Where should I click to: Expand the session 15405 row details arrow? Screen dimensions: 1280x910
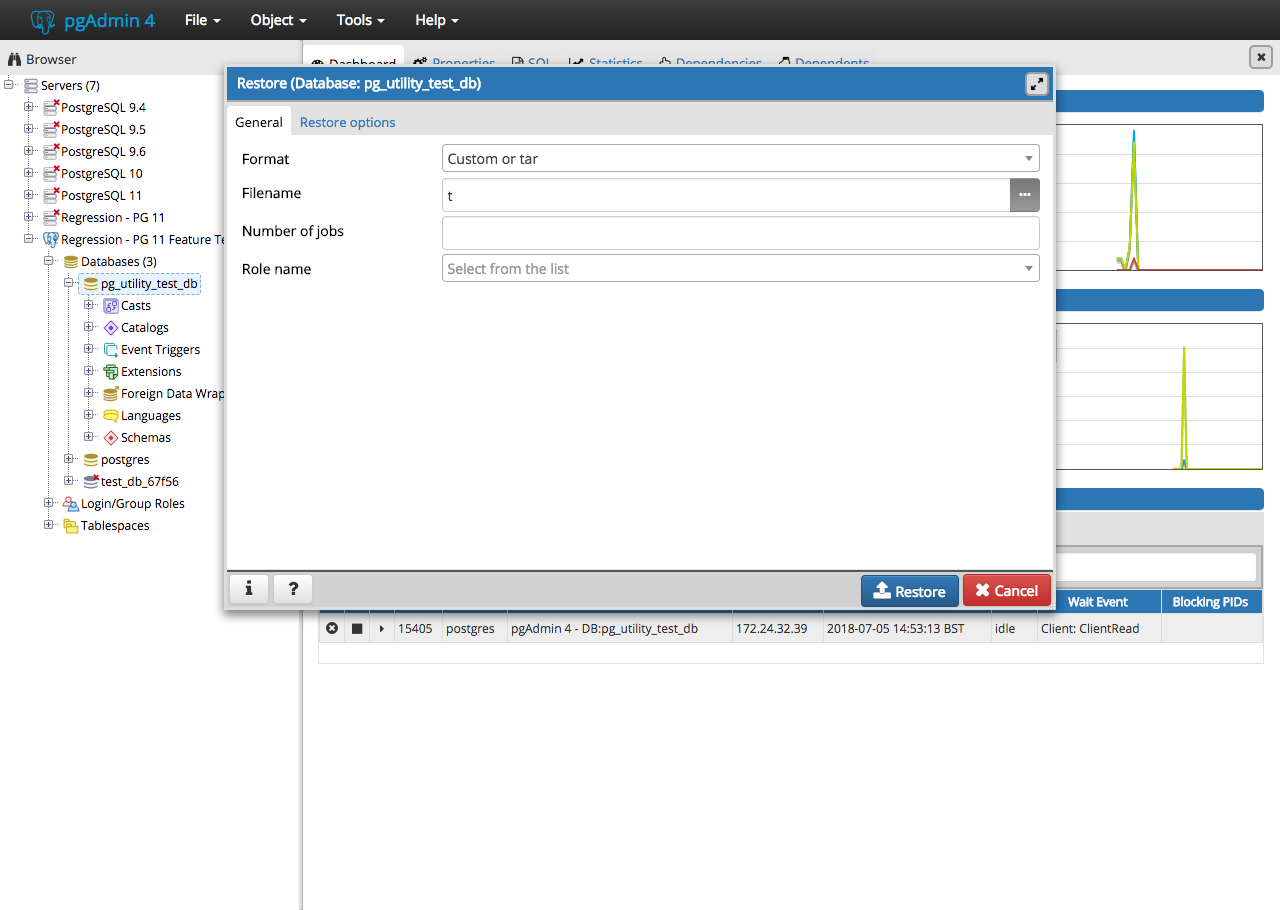(x=382, y=629)
